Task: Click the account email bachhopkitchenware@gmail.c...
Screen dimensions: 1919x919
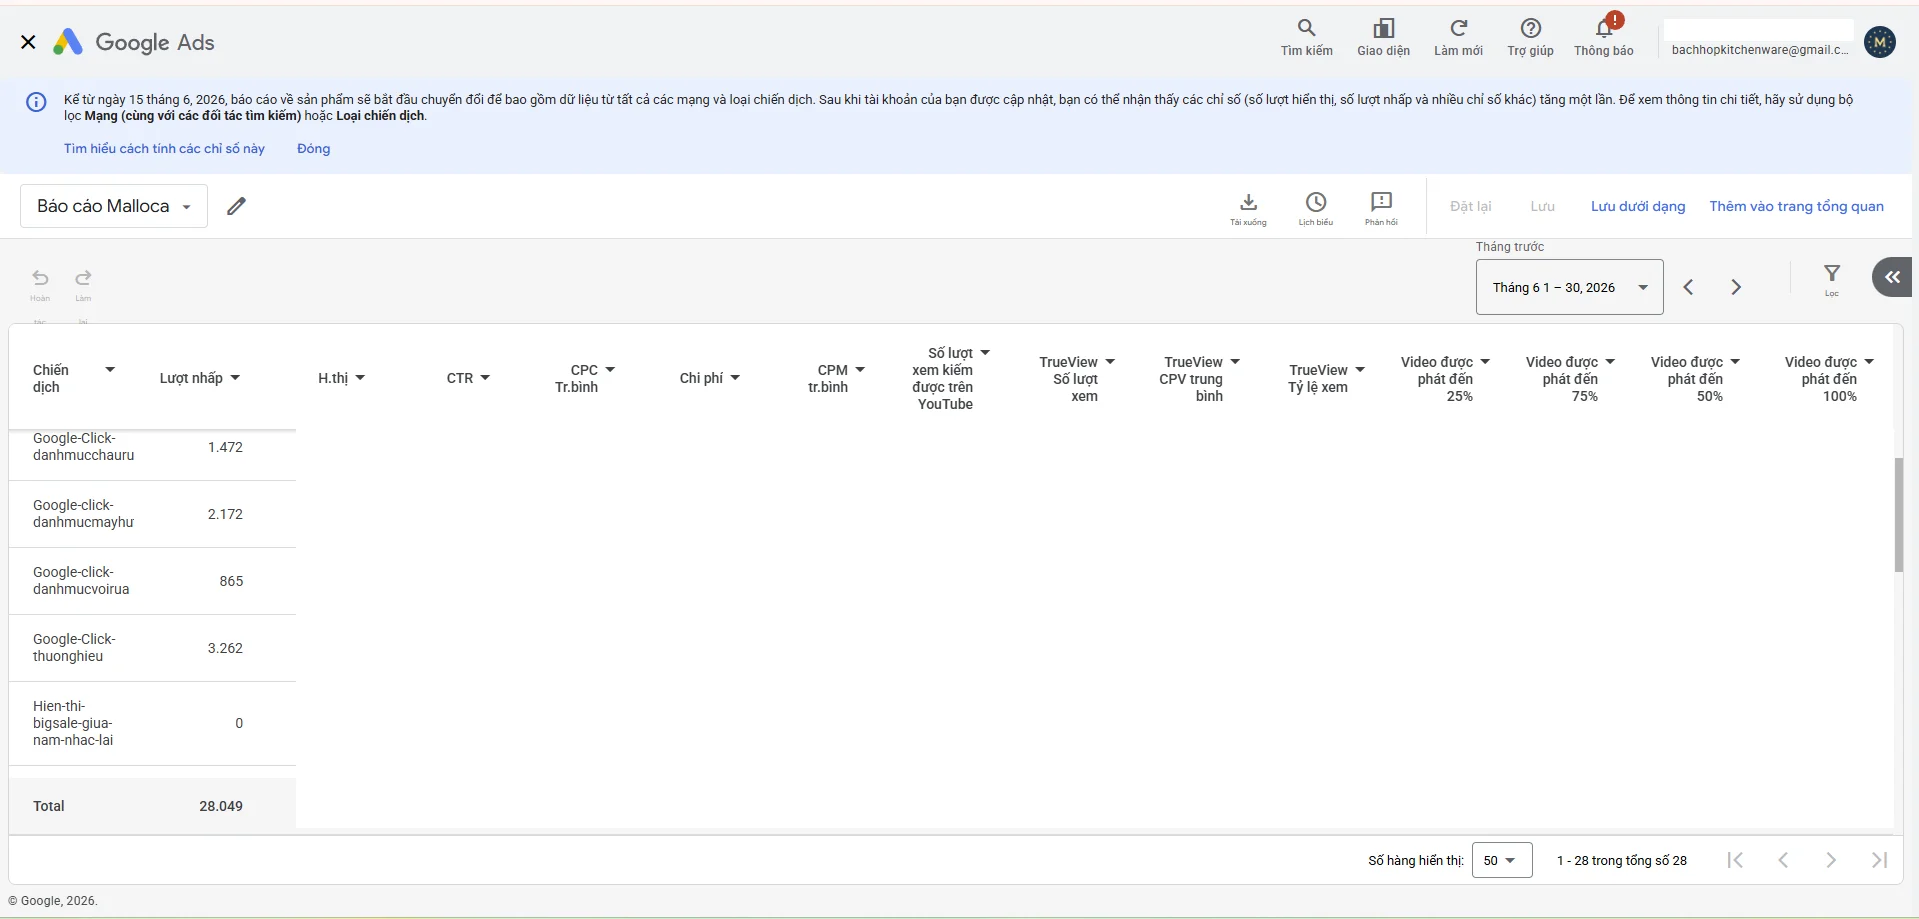Action: (x=1759, y=50)
